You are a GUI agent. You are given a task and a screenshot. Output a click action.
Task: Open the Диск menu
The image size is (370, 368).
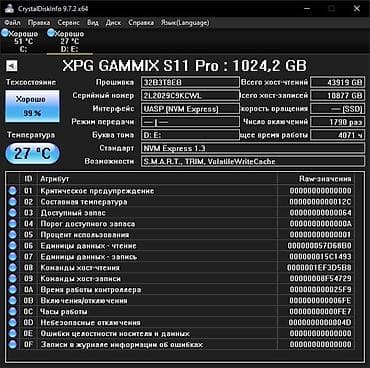tap(113, 23)
